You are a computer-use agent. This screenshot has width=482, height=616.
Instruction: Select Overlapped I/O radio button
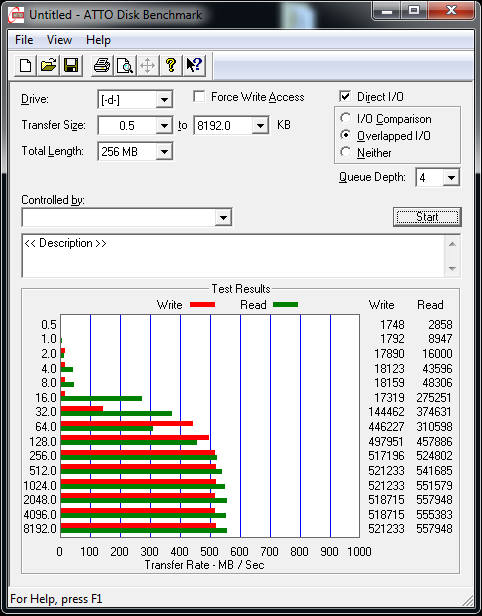[x=346, y=135]
